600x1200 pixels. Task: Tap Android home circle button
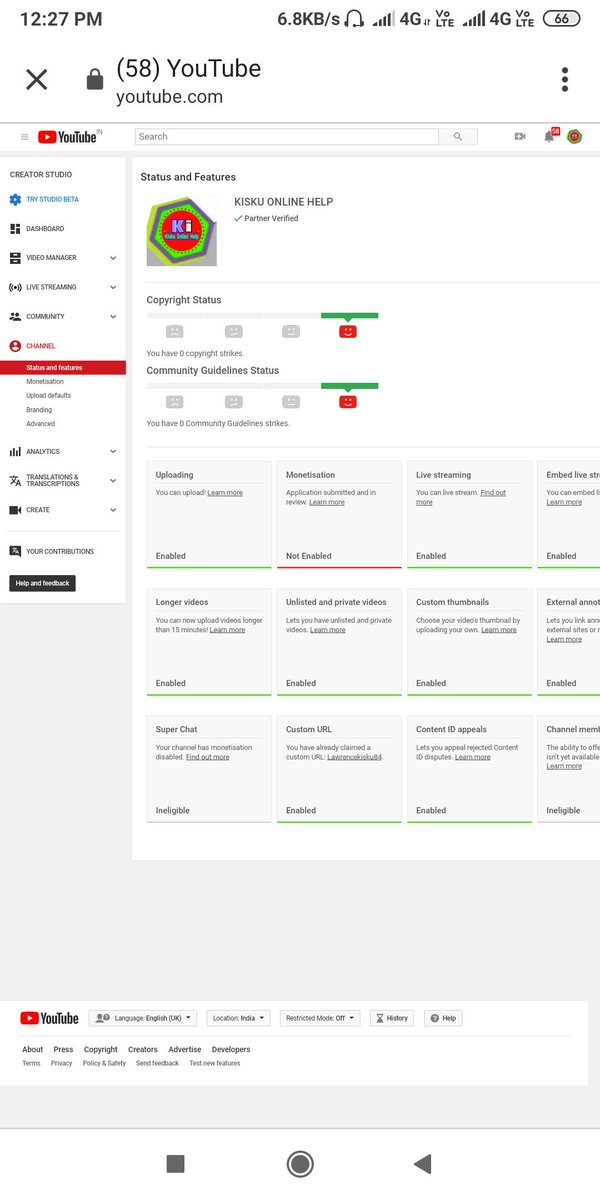coord(300,1163)
